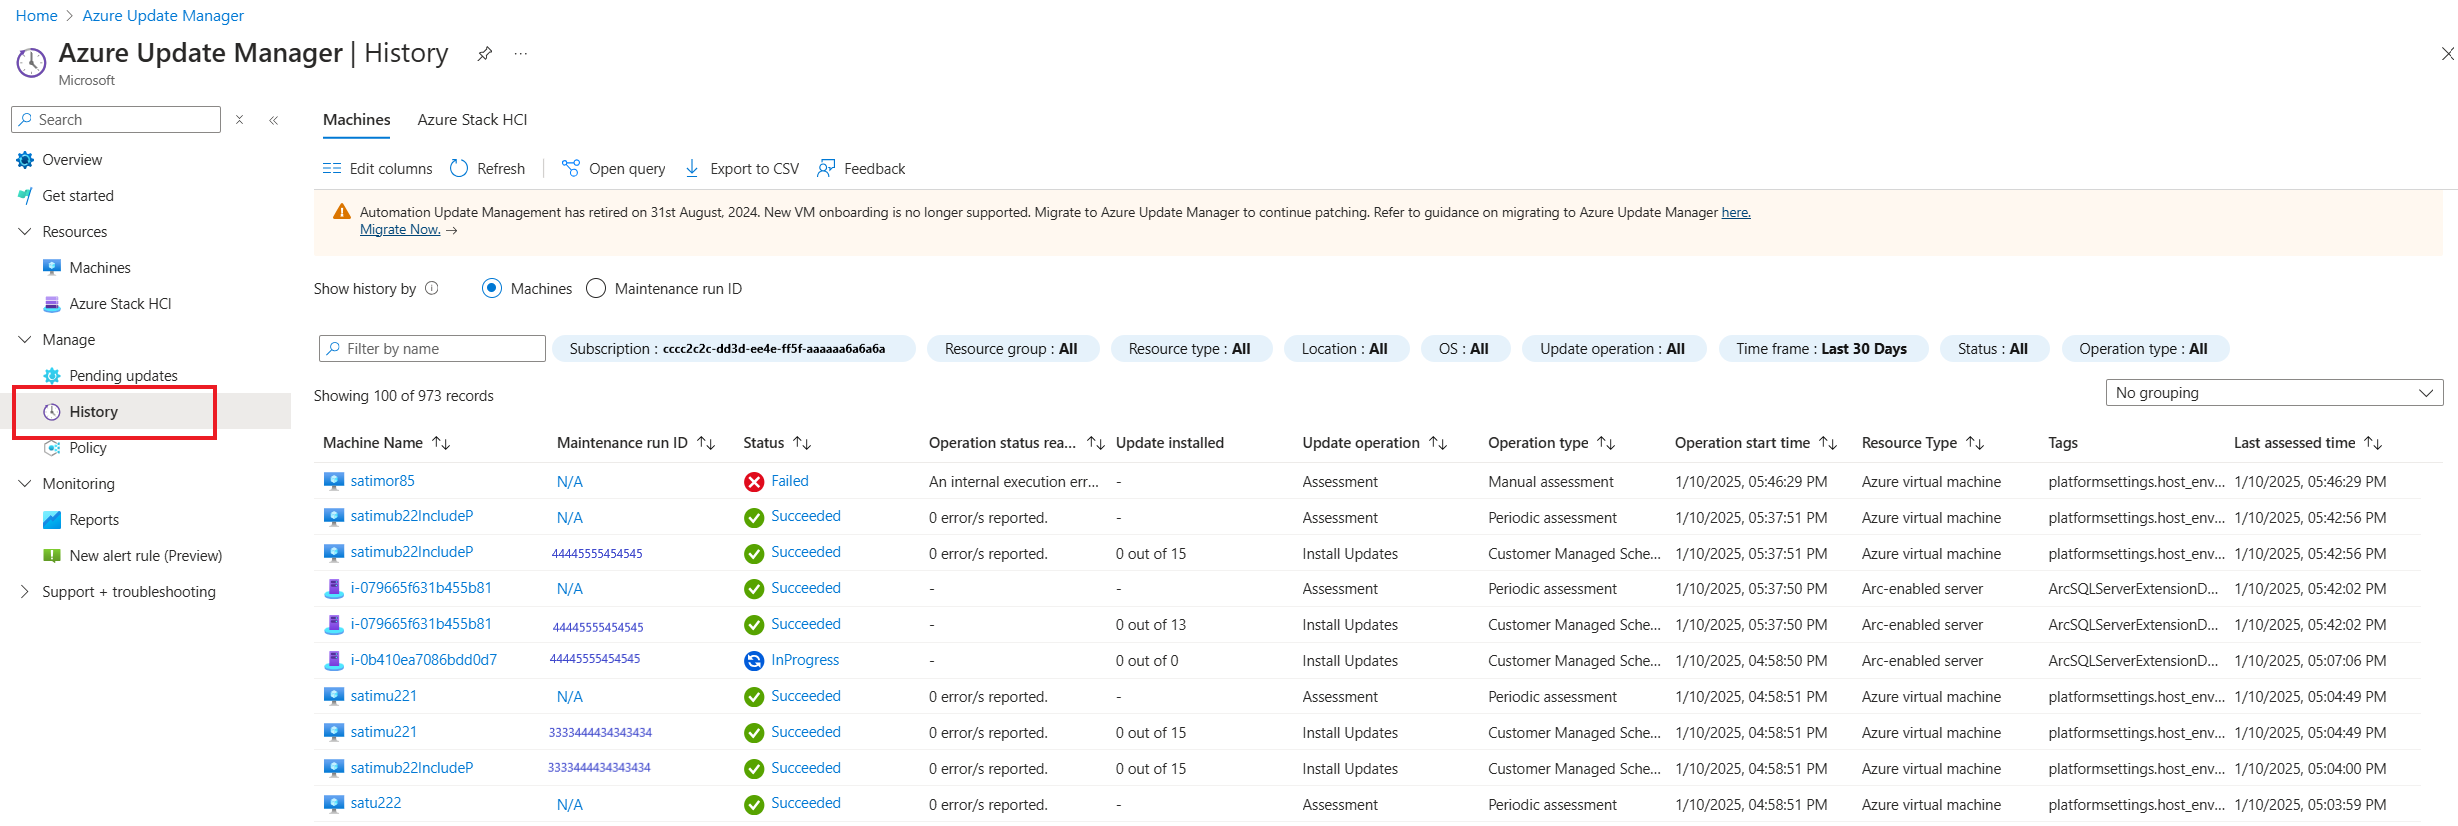Click the Open query icon
Image resolution: width=2458 pixels, height=826 pixels.
coord(571,168)
